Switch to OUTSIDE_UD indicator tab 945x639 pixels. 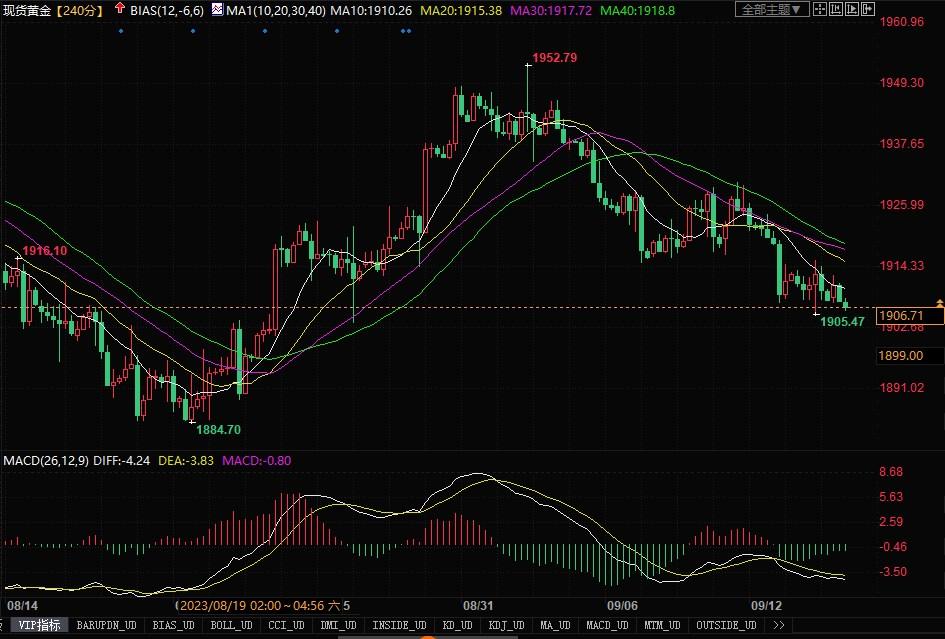tap(726, 625)
